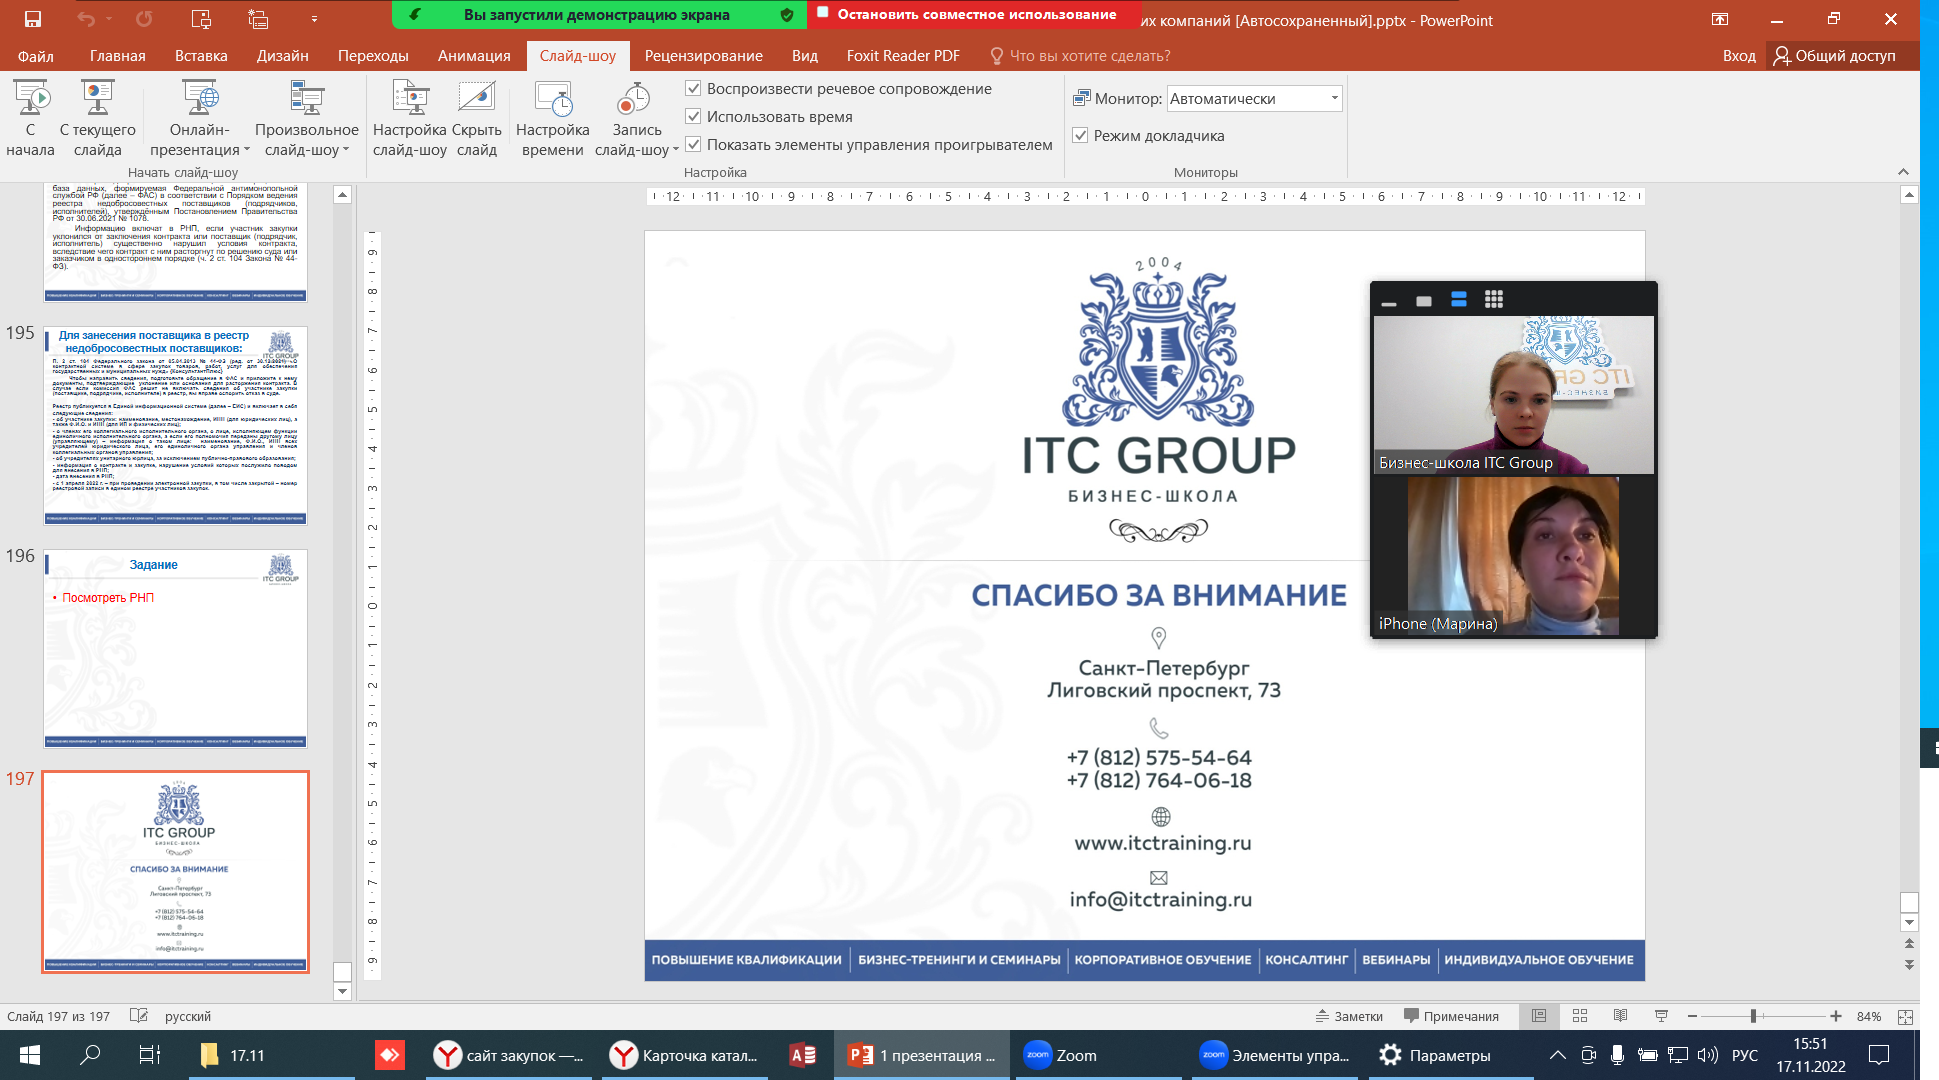The width and height of the screenshot is (1939, 1080).
Task: Select slide 196 Задание thumbnail
Action: 176,649
